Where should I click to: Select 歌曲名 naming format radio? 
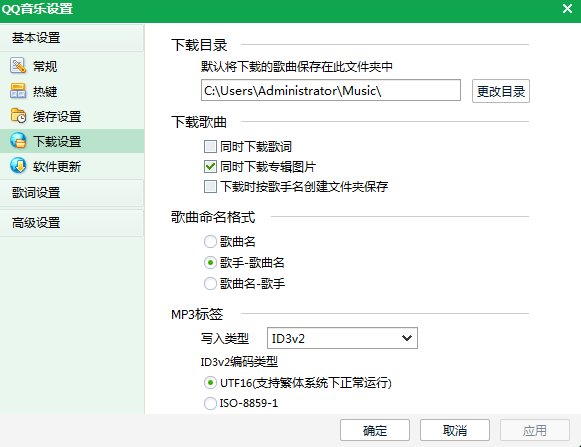pyautogui.click(x=210, y=242)
